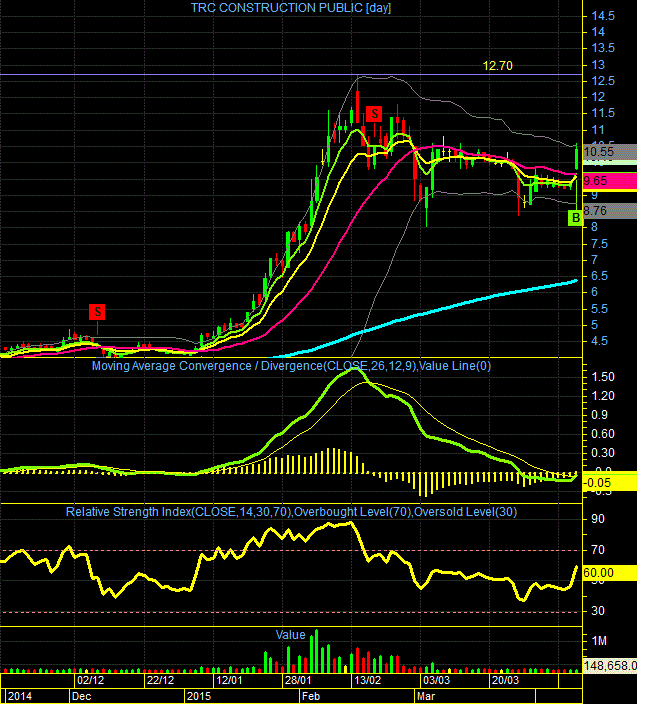This screenshot has height=704, width=647.
Task: Click the pink 9.65 moving average price tag
Action: tap(609, 181)
